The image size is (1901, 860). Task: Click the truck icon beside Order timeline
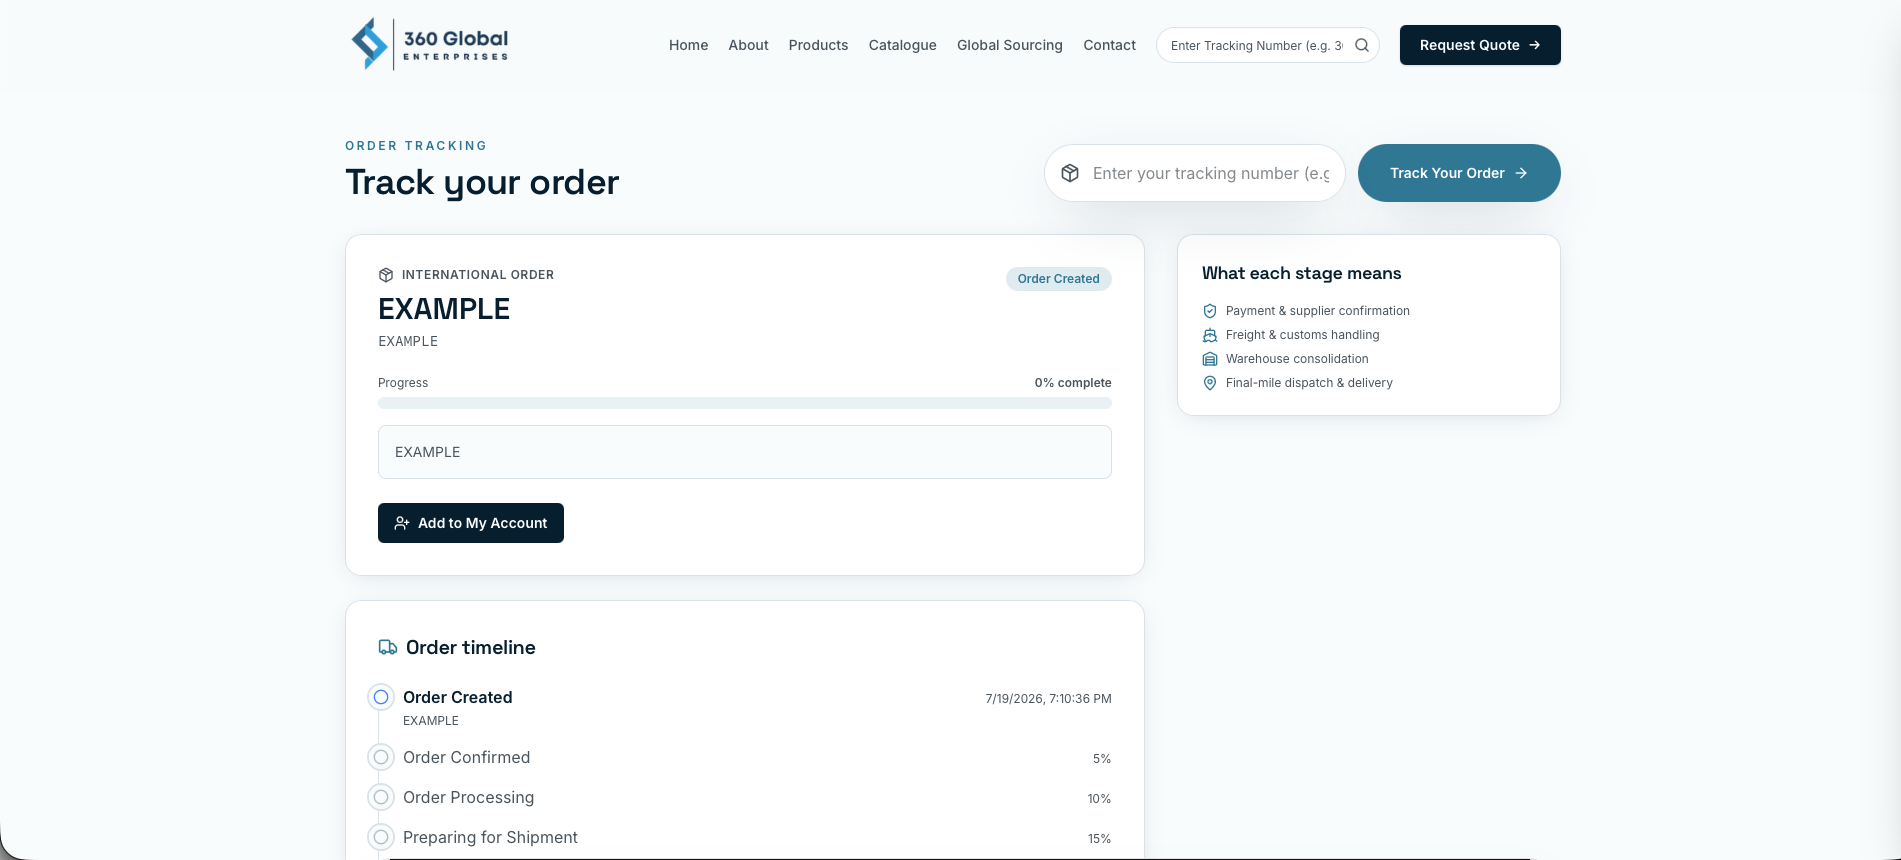388,647
